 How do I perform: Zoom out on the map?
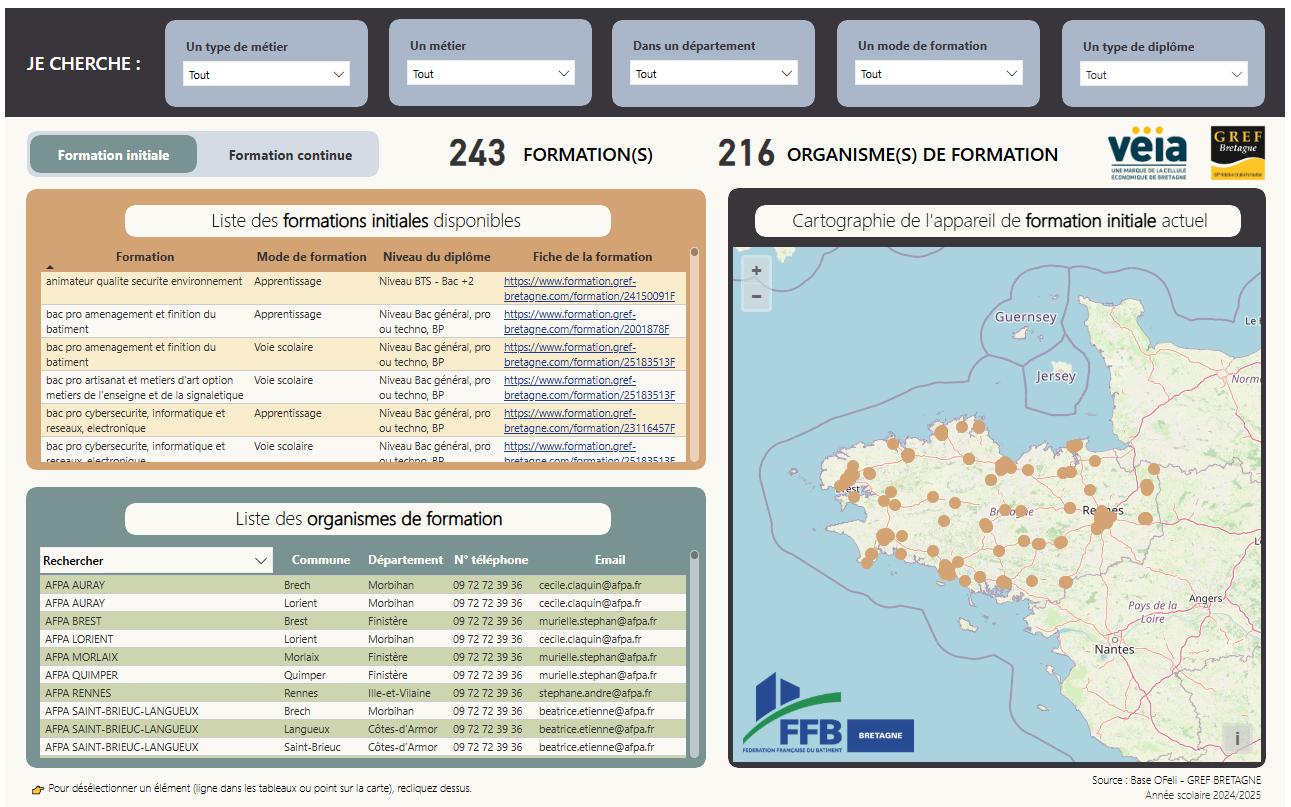[x=756, y=296]
